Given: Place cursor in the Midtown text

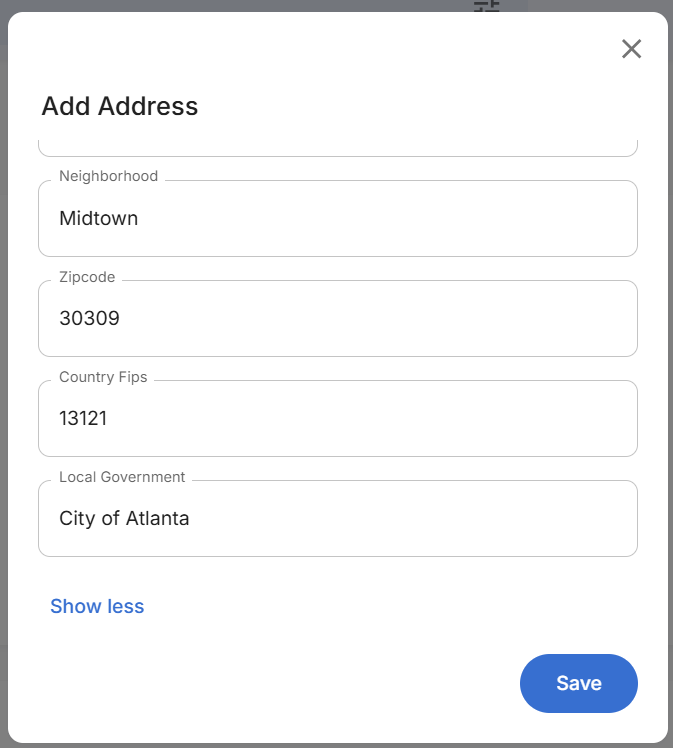Looking at the screenshot, I should tap(98, 218).
